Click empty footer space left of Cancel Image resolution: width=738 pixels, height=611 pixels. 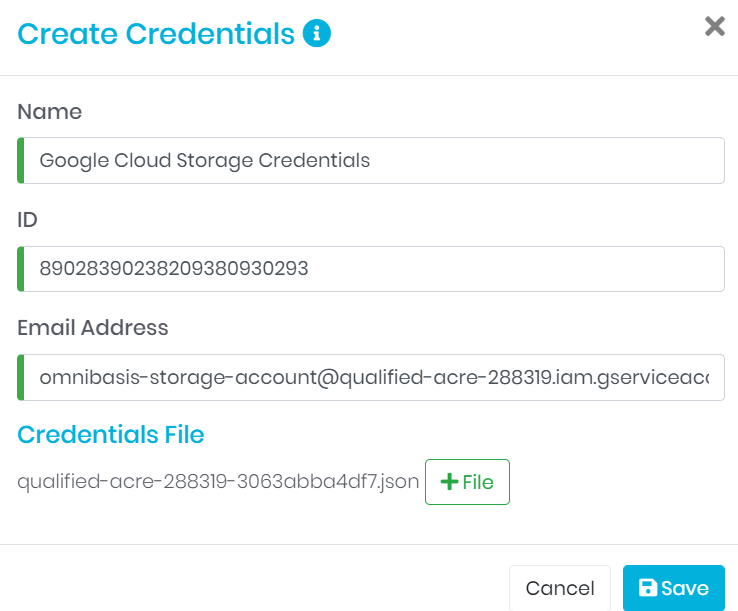click(x=250, y=588)
